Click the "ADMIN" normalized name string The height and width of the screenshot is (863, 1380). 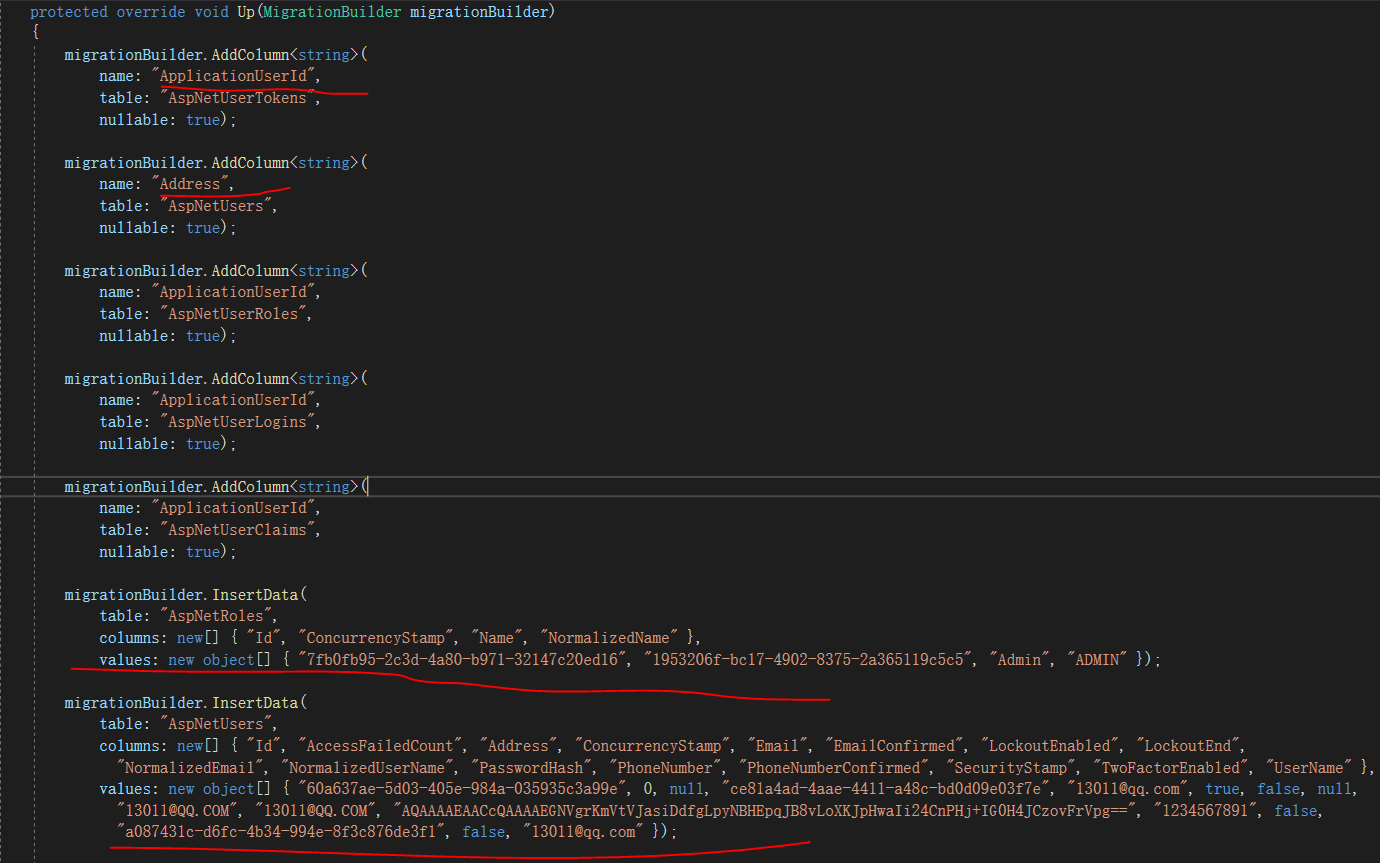point(1097,659)
